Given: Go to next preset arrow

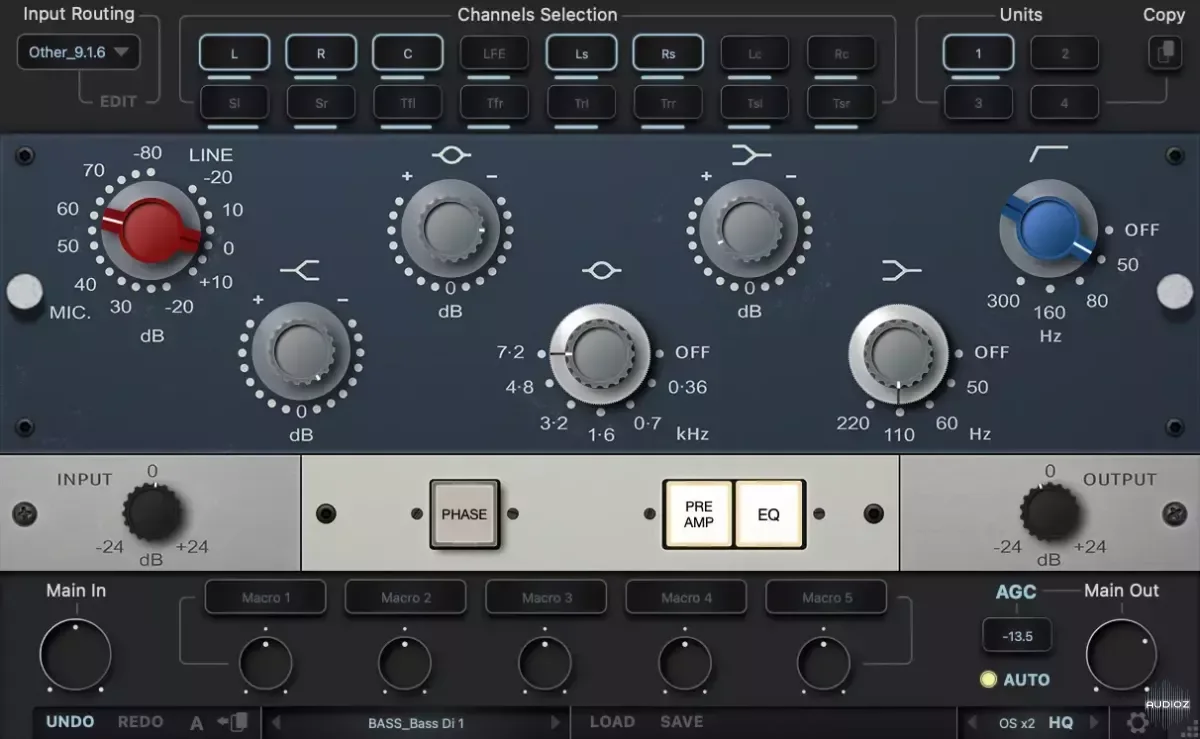Looking at the screenshot, I should click(x=556, y=723).
